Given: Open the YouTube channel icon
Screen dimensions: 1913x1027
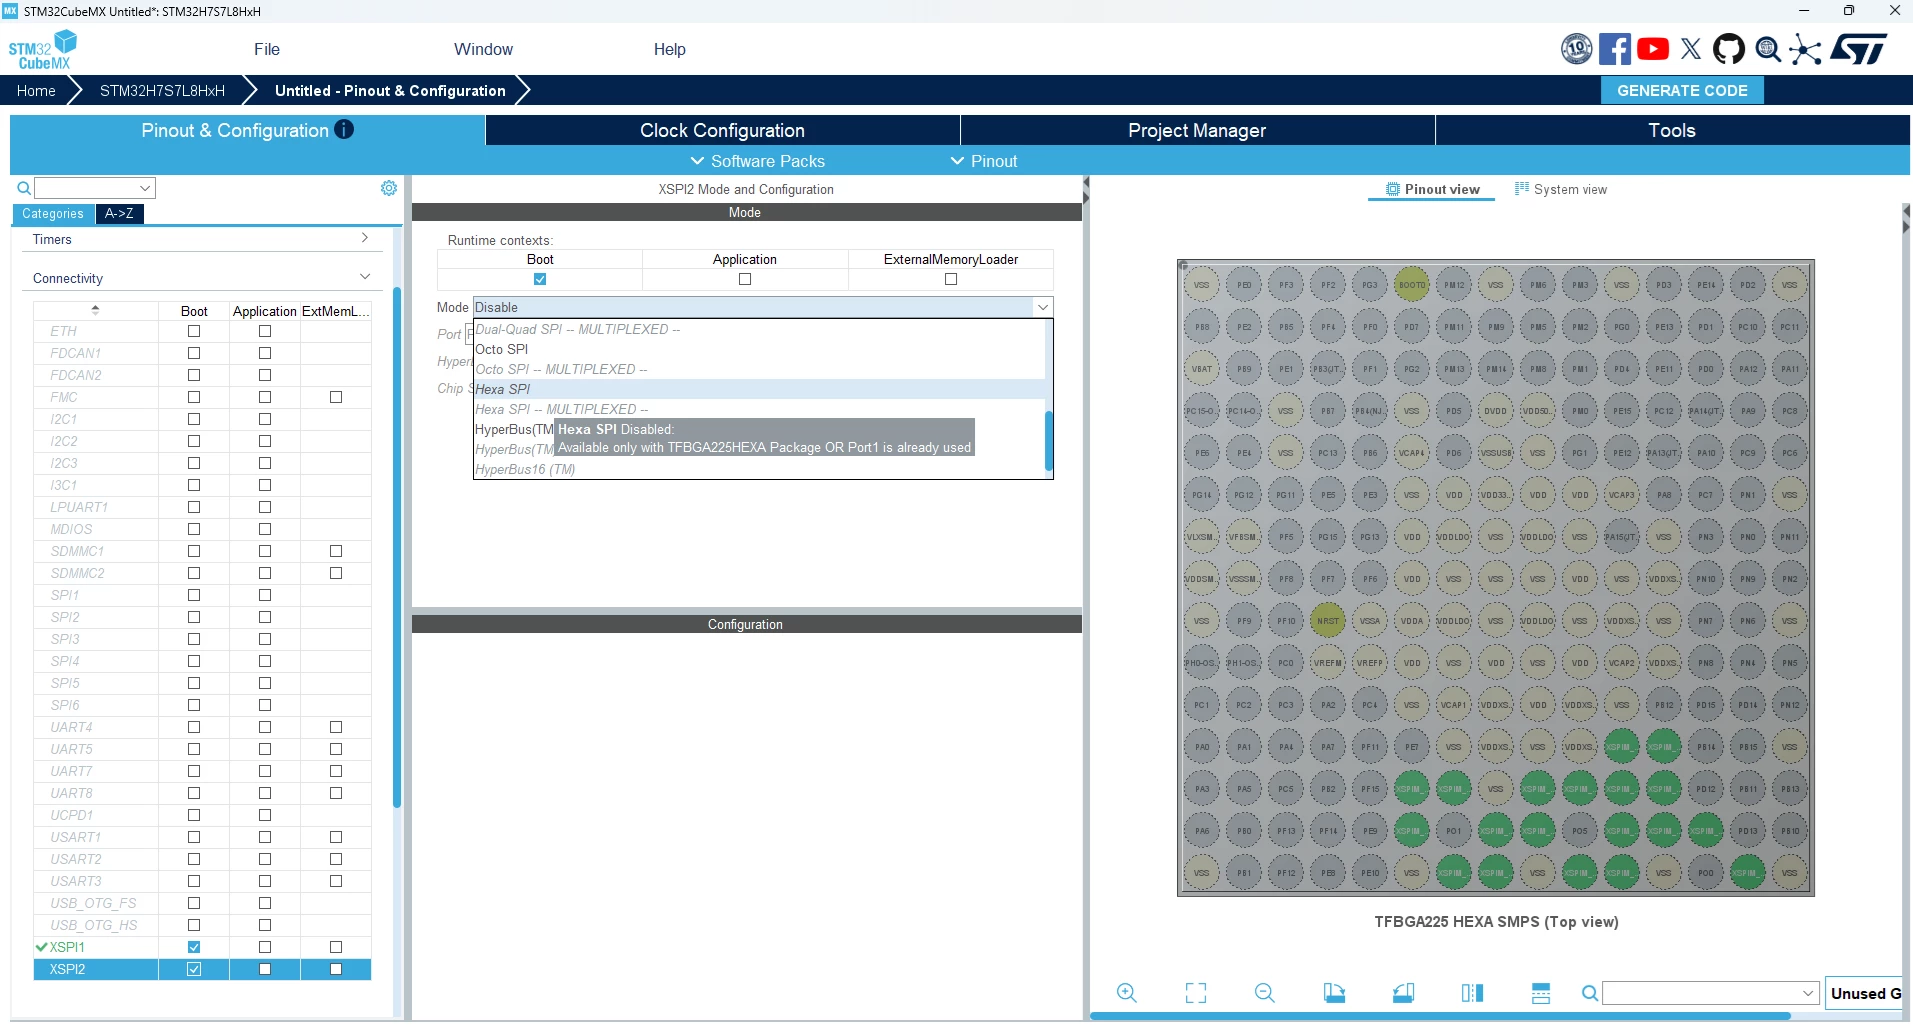Looking at the screenshot, I should tap(1653, 49).
